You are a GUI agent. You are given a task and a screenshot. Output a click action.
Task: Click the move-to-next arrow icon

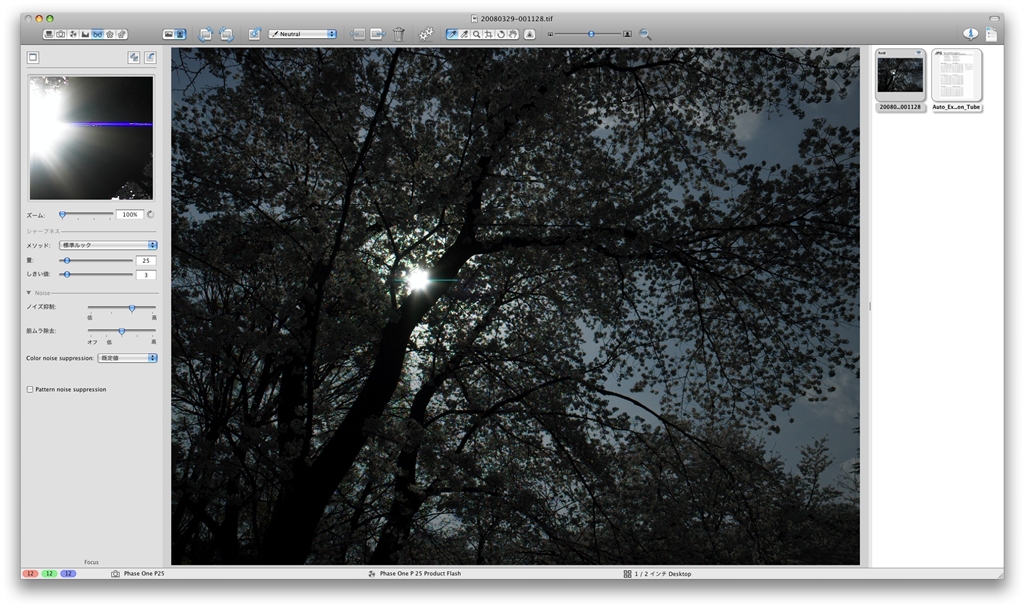(377, 34)
